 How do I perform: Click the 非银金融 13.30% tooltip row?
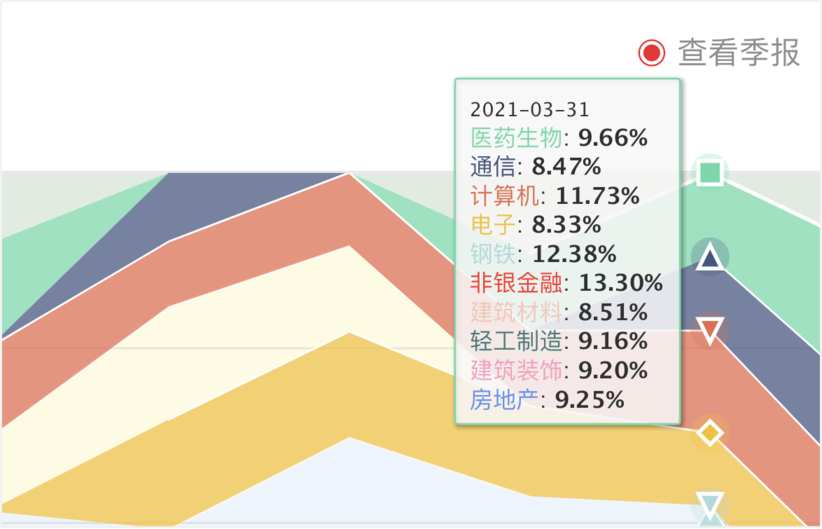[x=566, y=283]
